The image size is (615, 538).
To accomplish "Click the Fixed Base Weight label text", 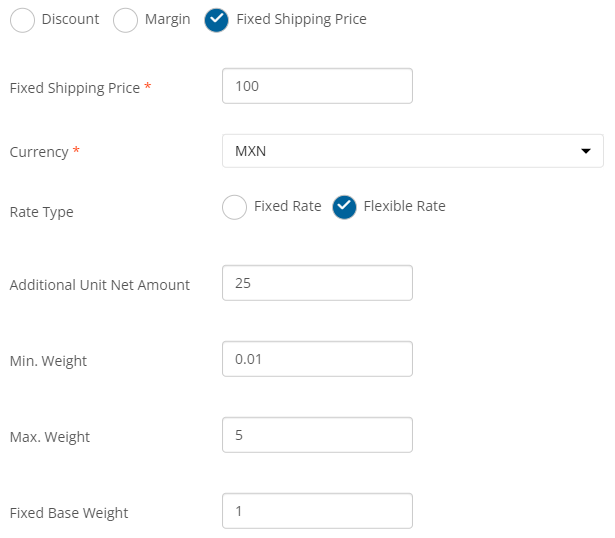I will pyautogui.click(x=69, y=513).
